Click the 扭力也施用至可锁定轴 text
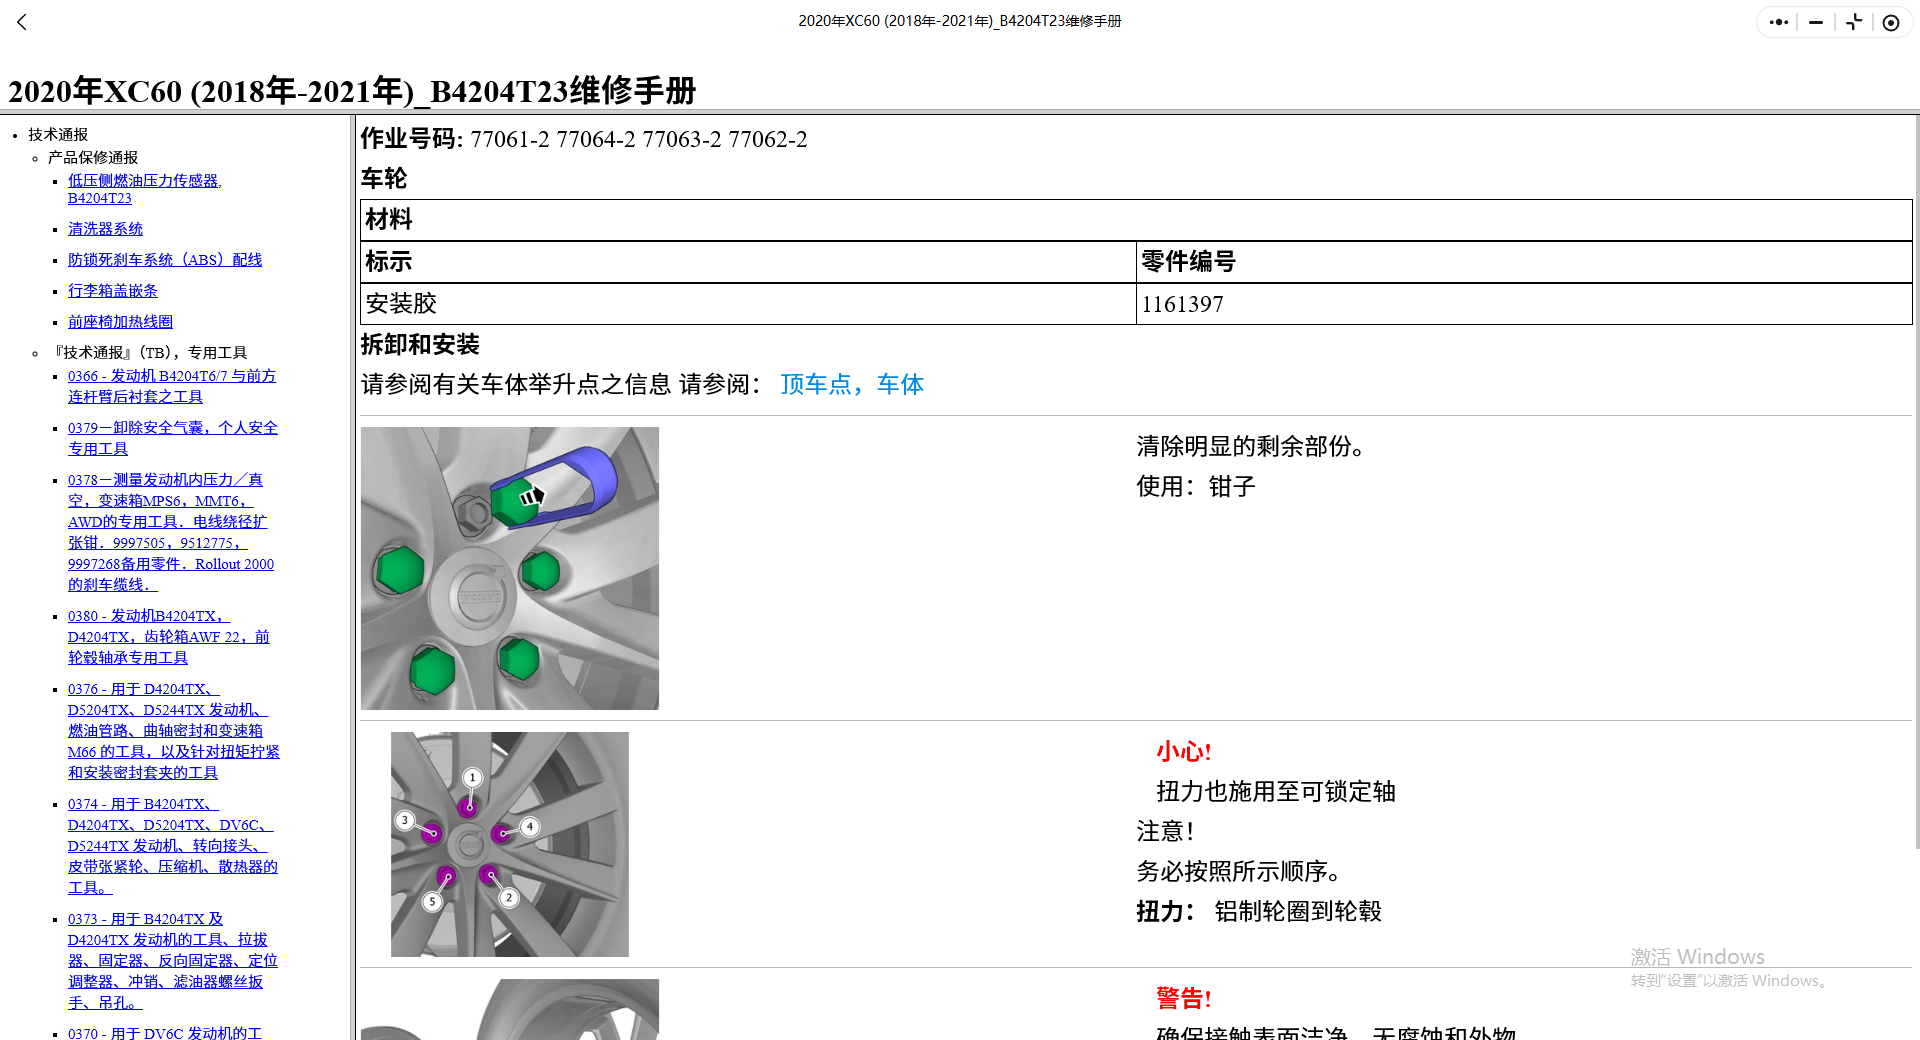1920x1040 pixels. pos(1276,792)
